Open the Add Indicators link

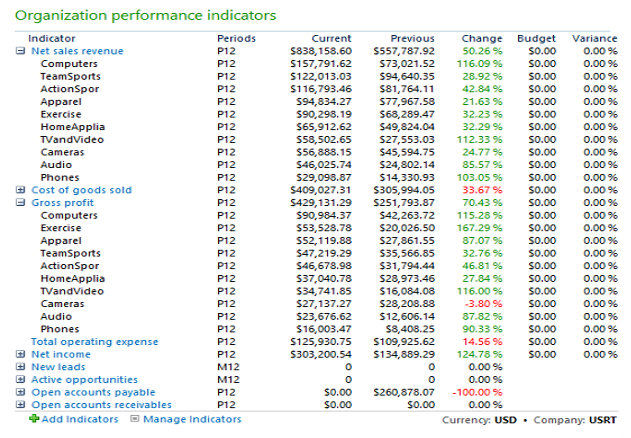pyautogui.click(x=79, y=420)
